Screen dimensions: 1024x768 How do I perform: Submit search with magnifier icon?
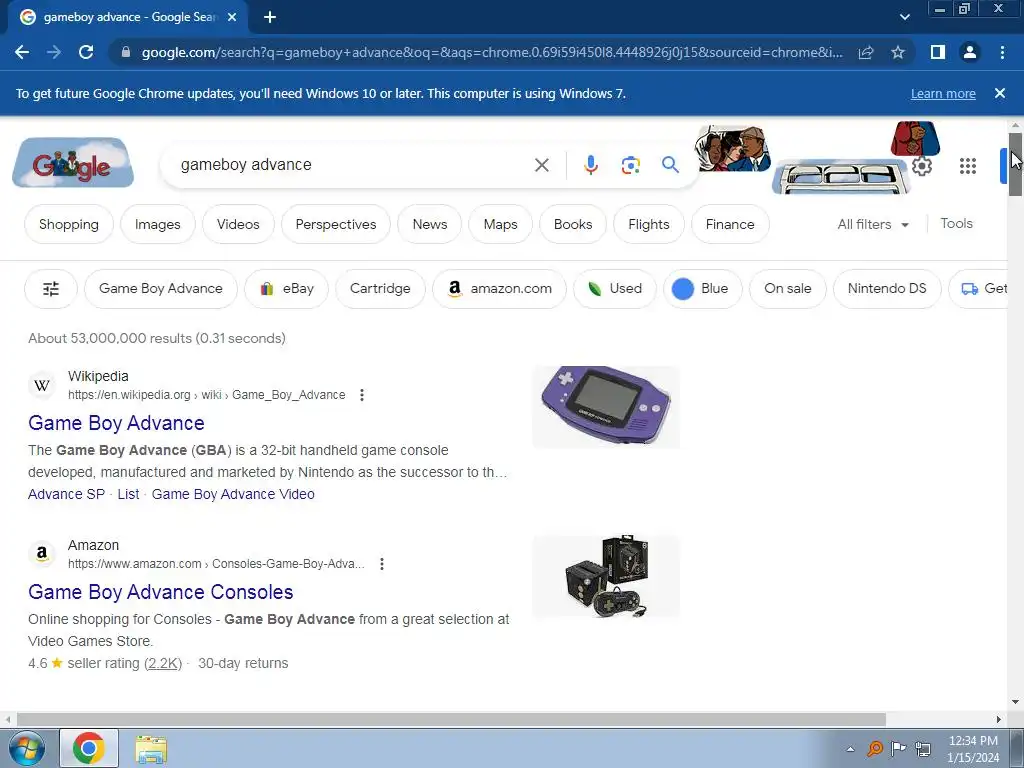(670, 165)
